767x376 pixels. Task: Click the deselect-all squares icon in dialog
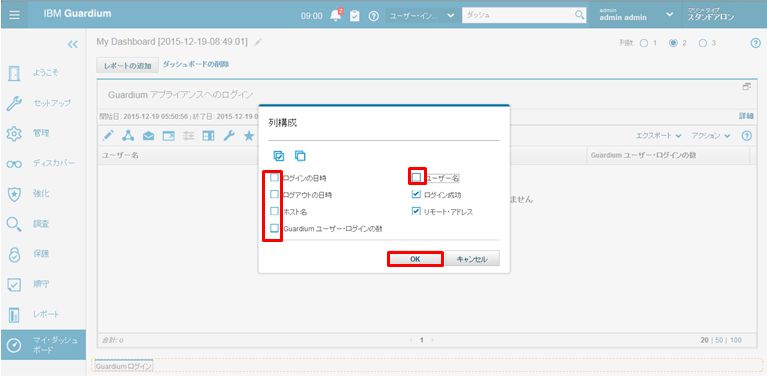(x=300, y=156)
